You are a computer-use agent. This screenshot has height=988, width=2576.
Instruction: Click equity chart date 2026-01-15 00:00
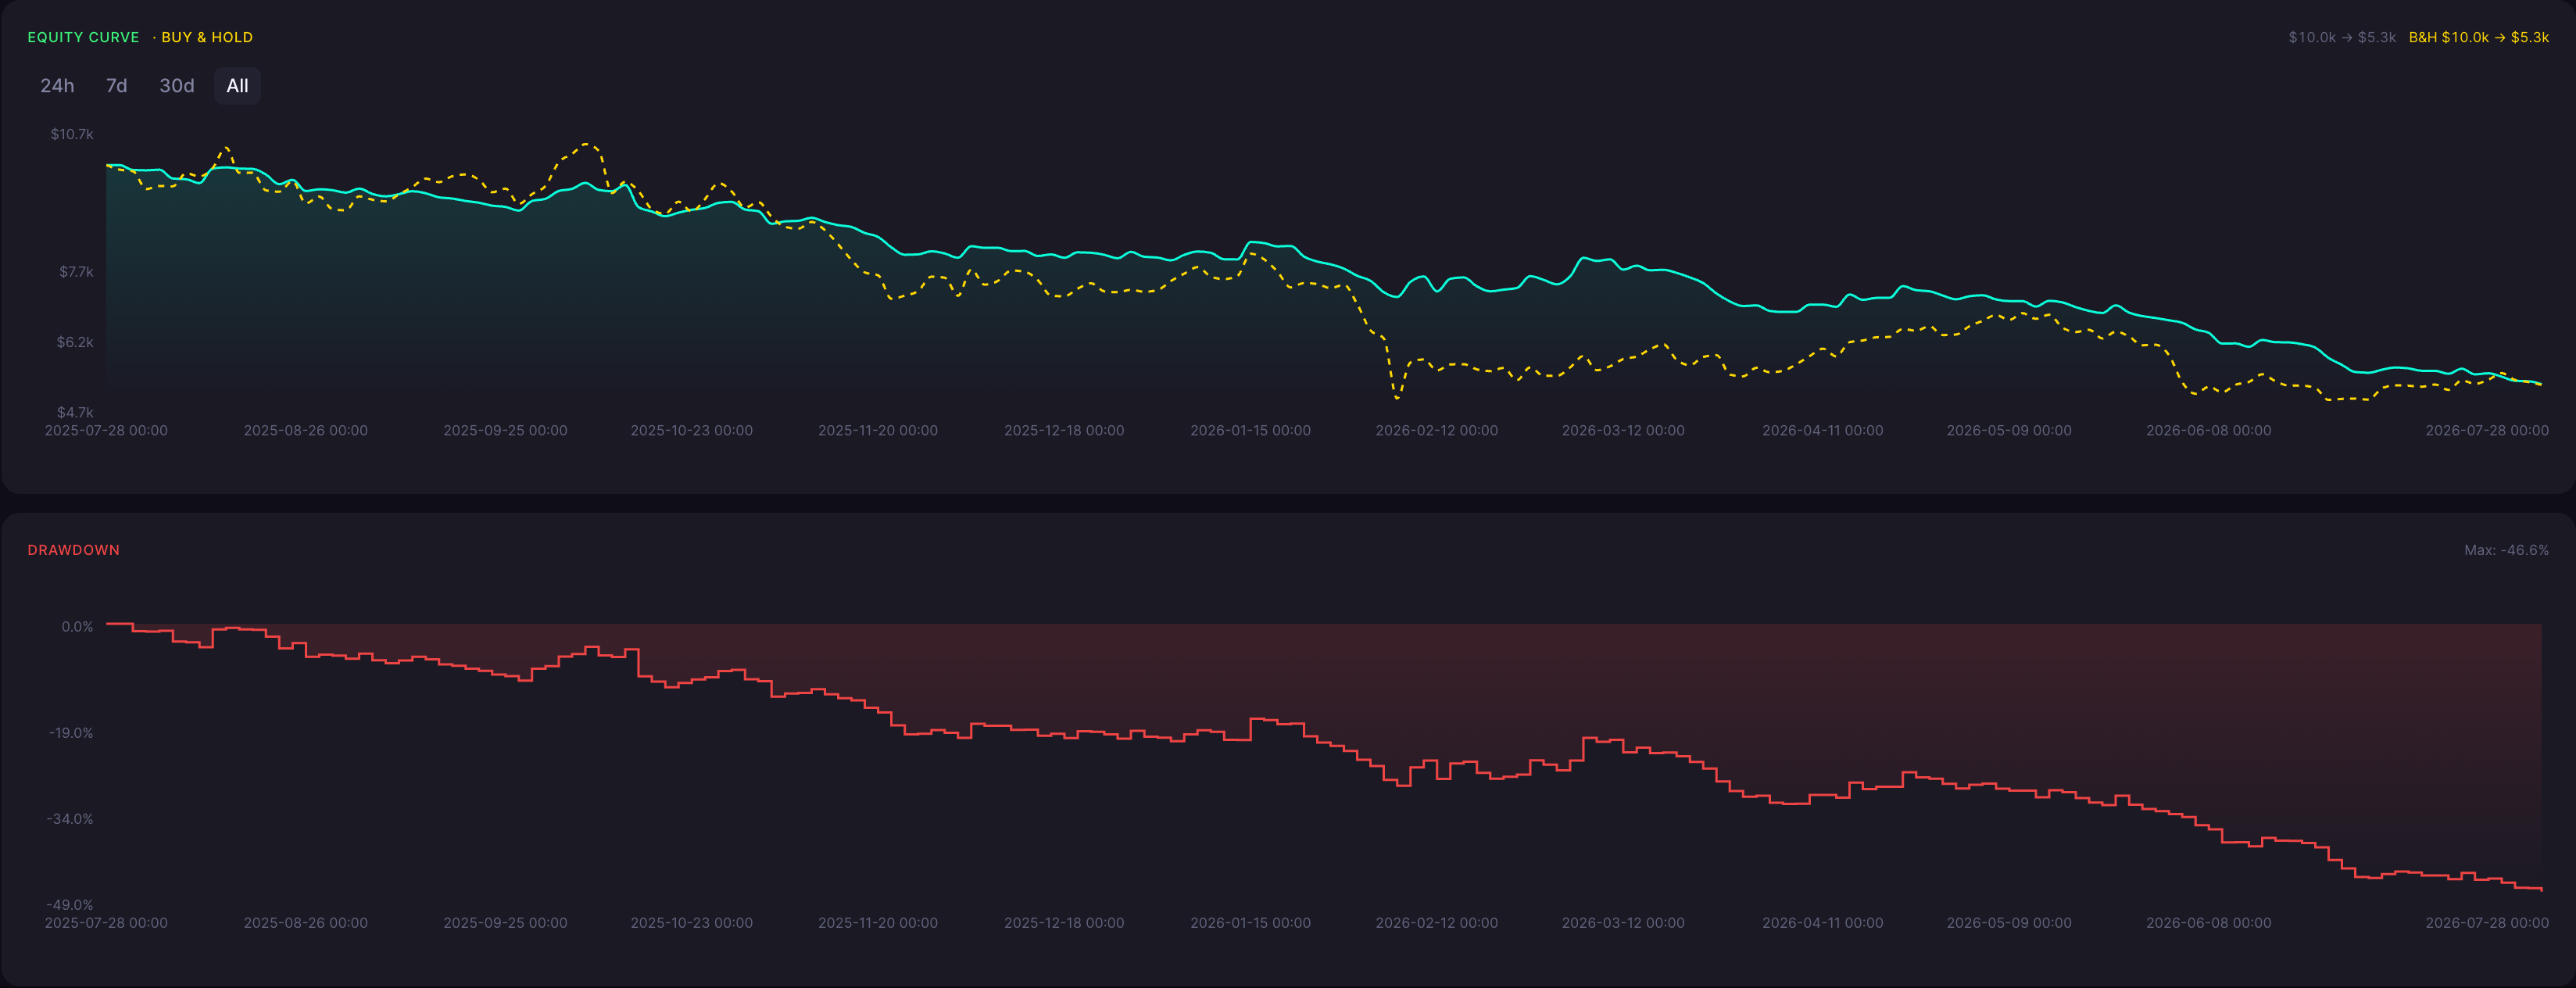coord(1250,431)
